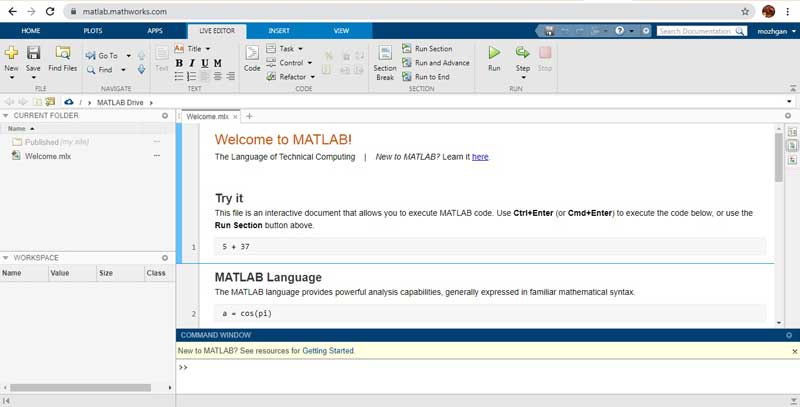The width and height of the screenshot is (800, 407).
Task: Open Welcome.mlx in Current Folder
Action: [x=48, y=156]
